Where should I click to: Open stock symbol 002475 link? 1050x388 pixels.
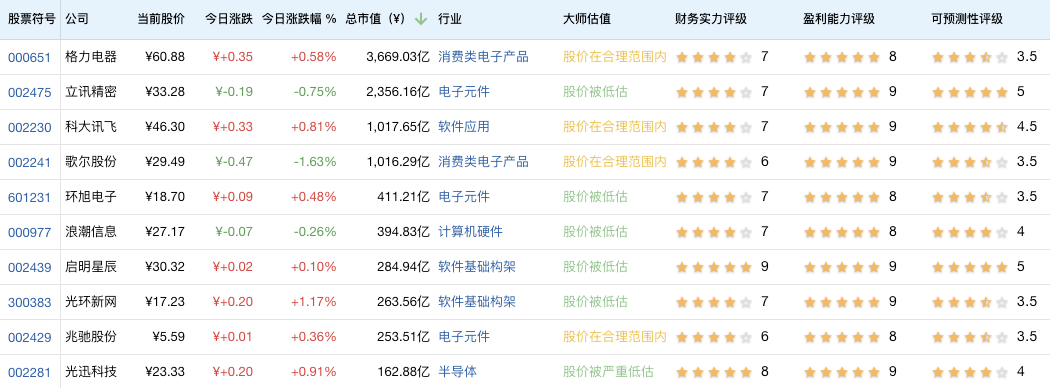[x=29, y=92]
